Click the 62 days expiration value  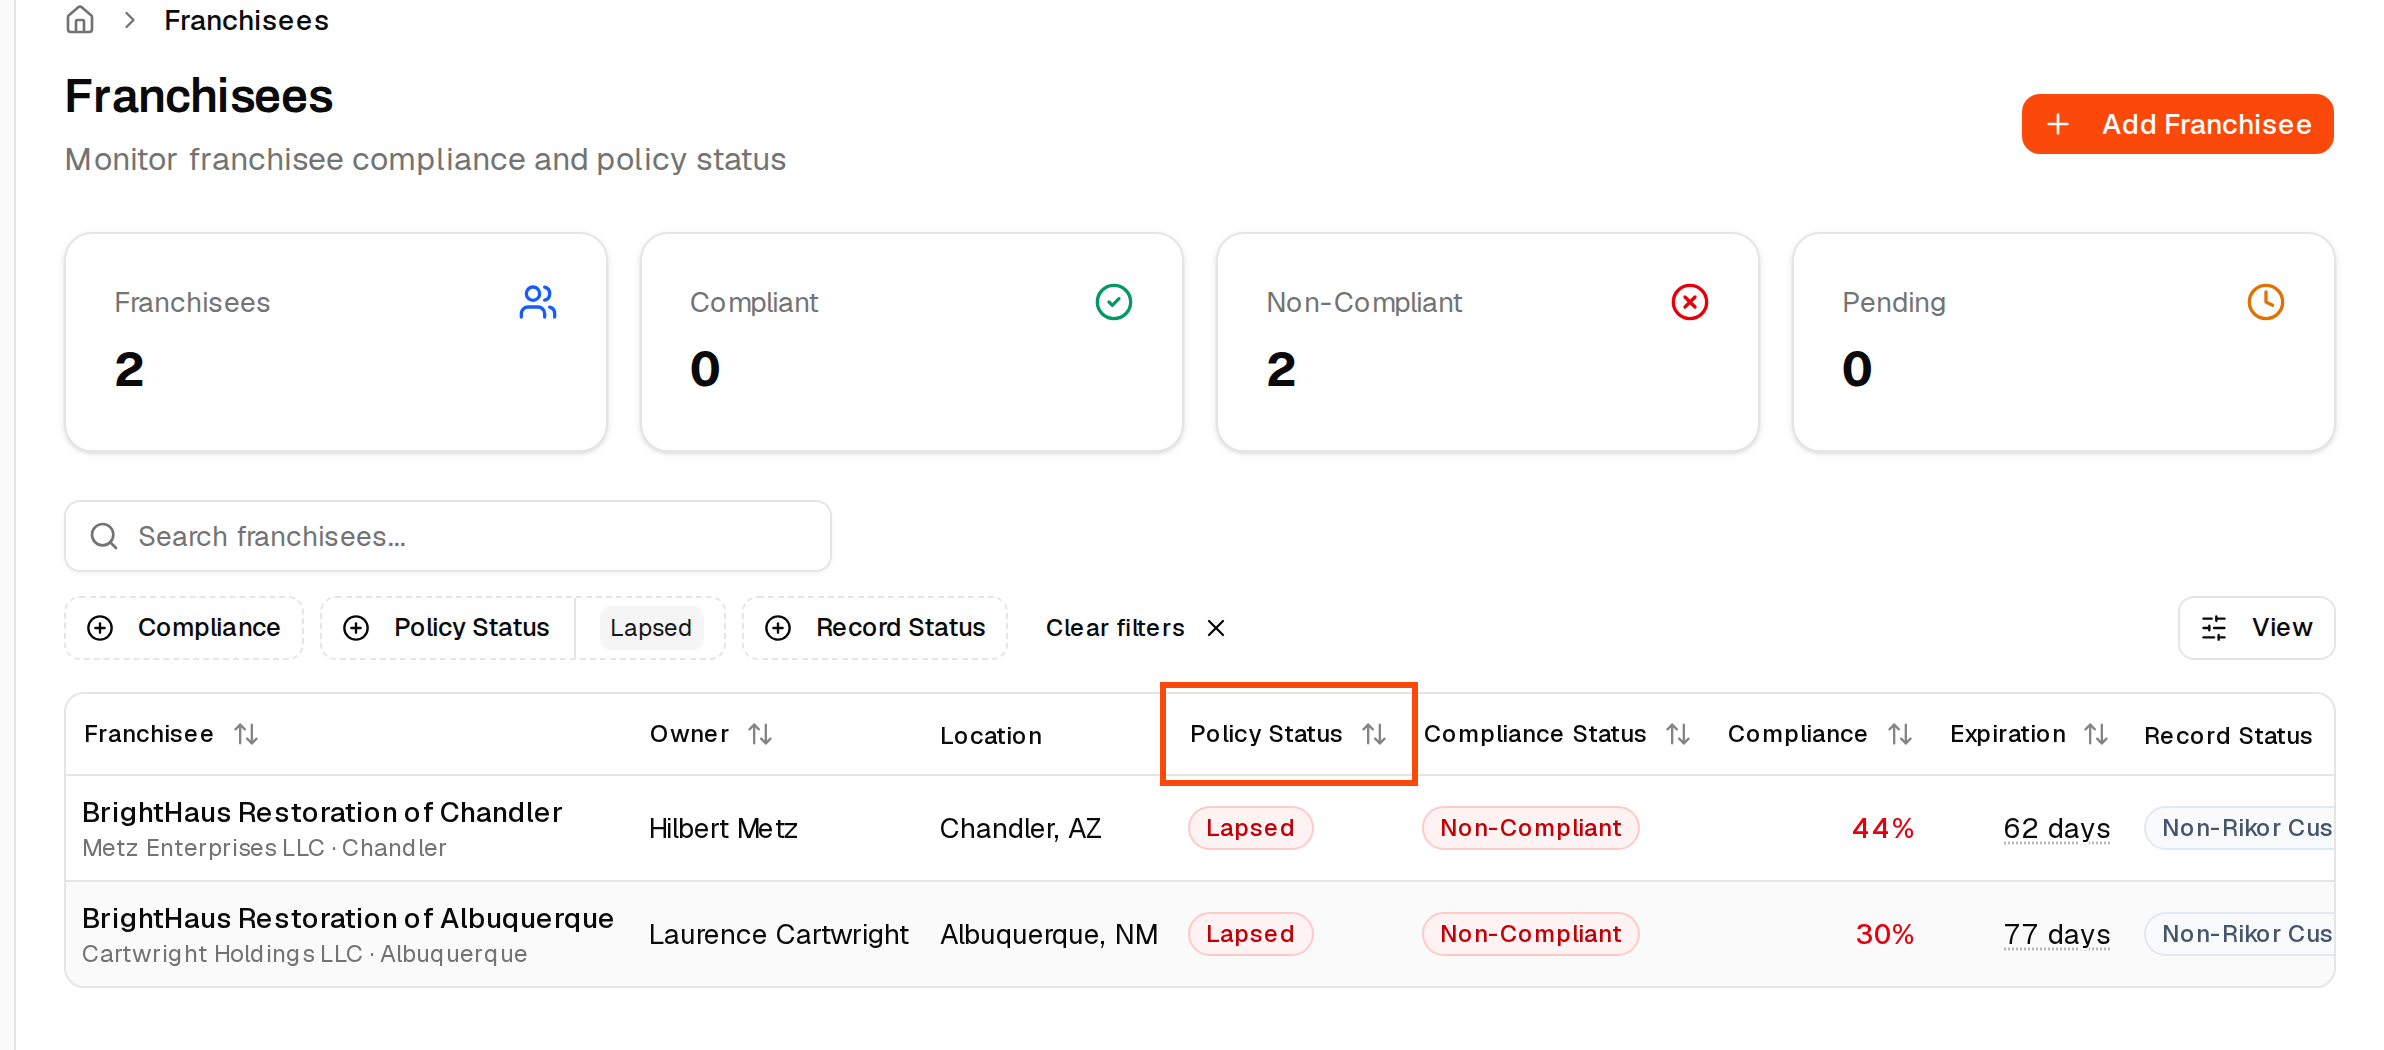pyautogui.click(x=2056, y=828)
